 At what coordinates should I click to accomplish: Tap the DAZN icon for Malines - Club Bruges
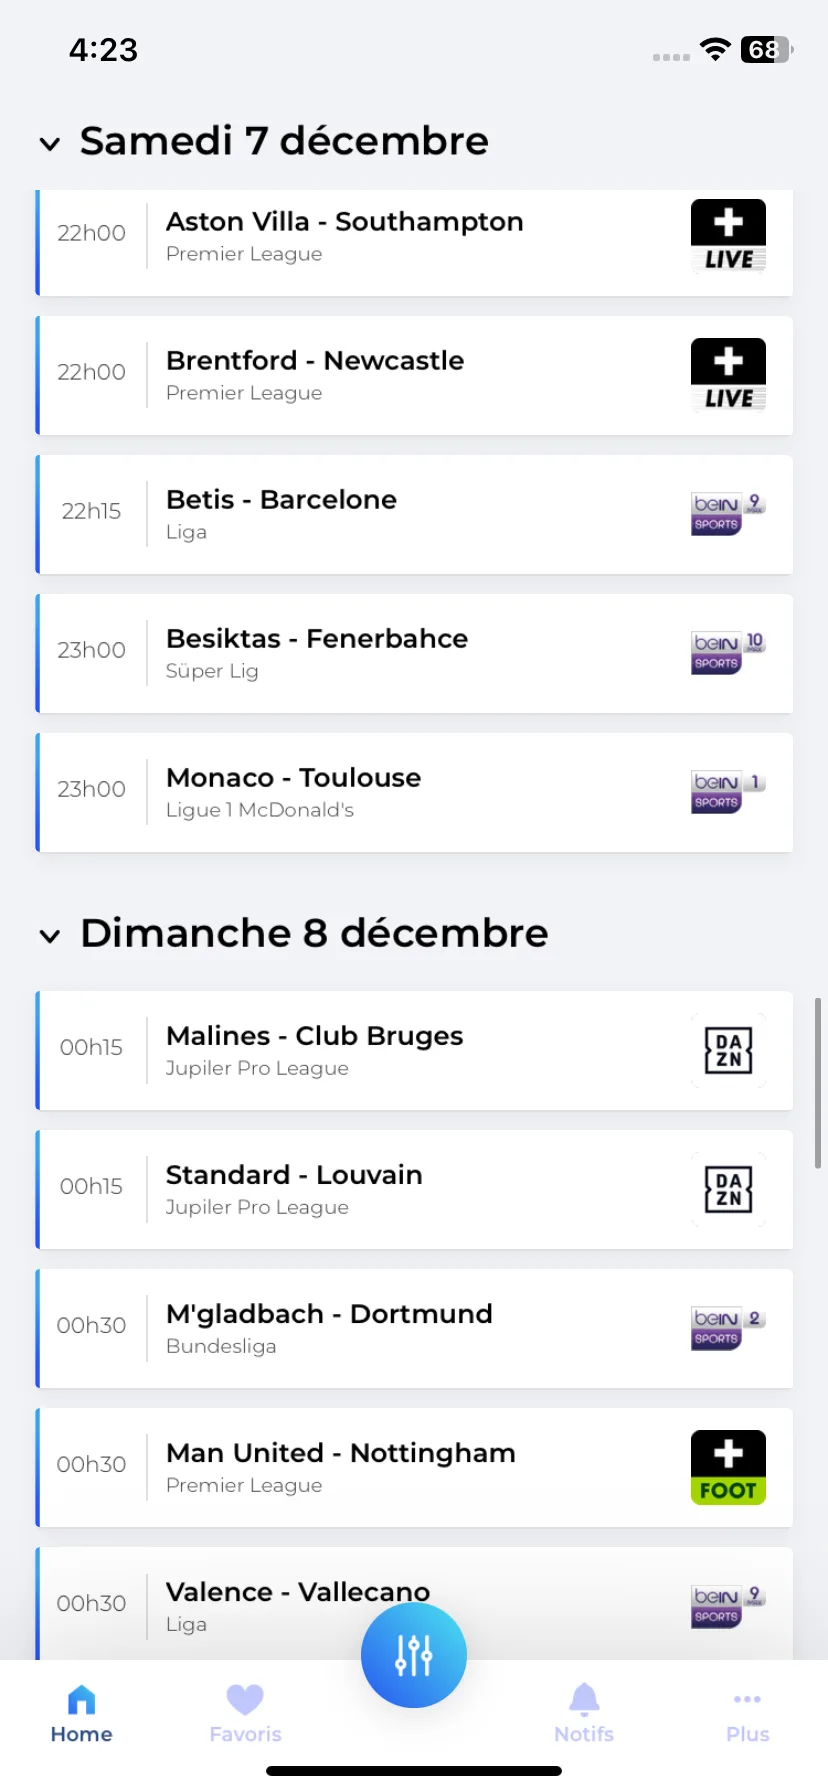coord(728,1051)
